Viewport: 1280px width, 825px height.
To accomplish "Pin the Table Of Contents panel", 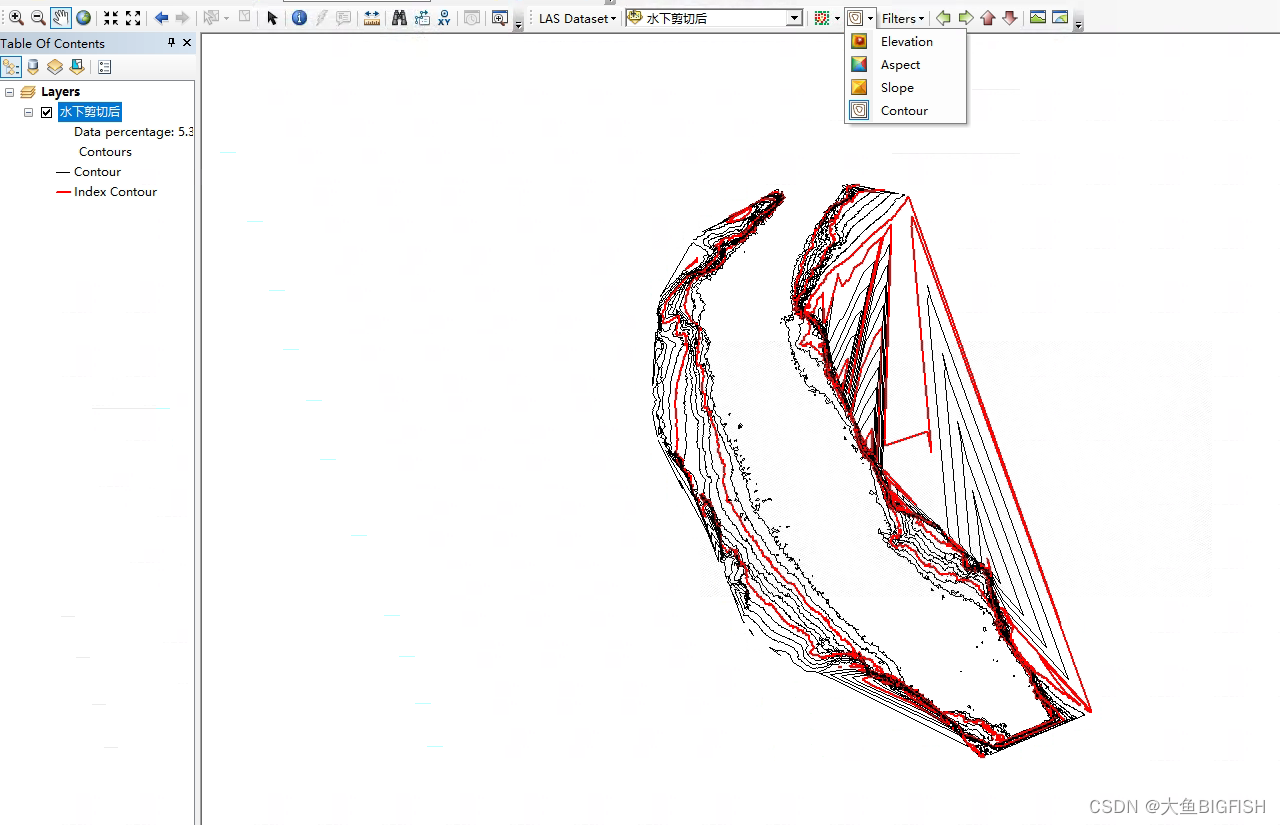I will [x=171, y=43].
